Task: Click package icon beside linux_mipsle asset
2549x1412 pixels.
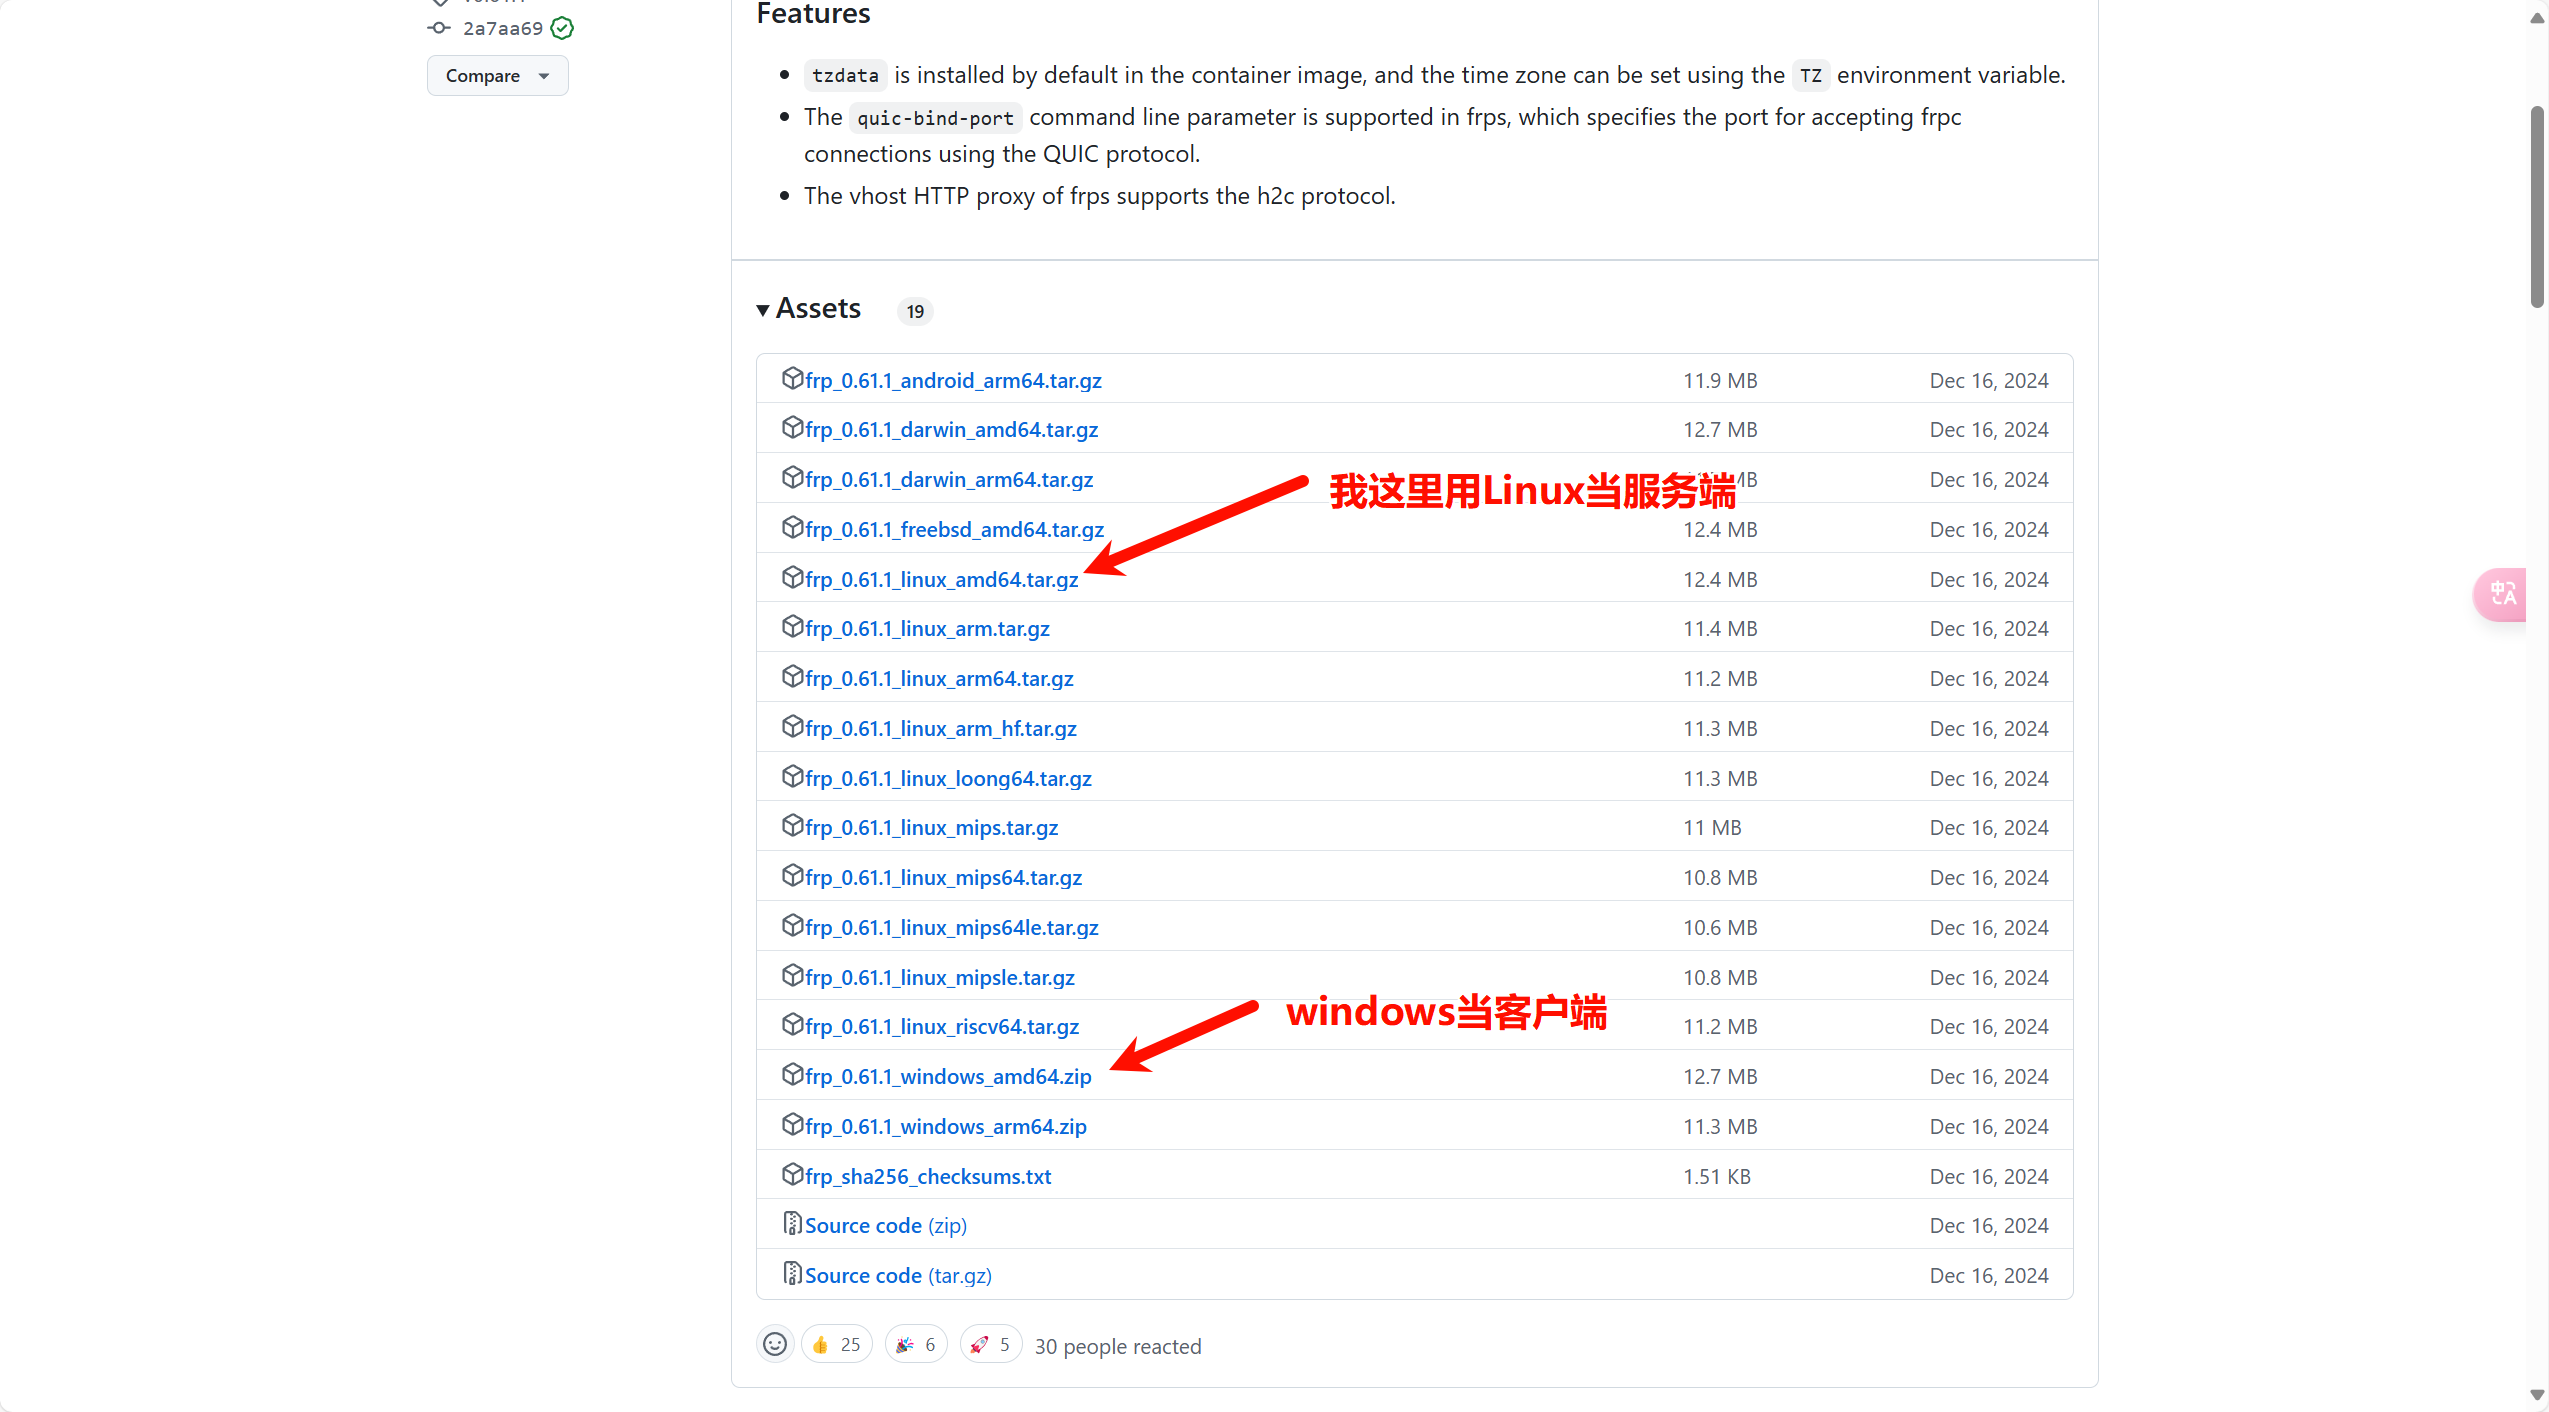Action: pyautogui.click(x=792, y=975)
